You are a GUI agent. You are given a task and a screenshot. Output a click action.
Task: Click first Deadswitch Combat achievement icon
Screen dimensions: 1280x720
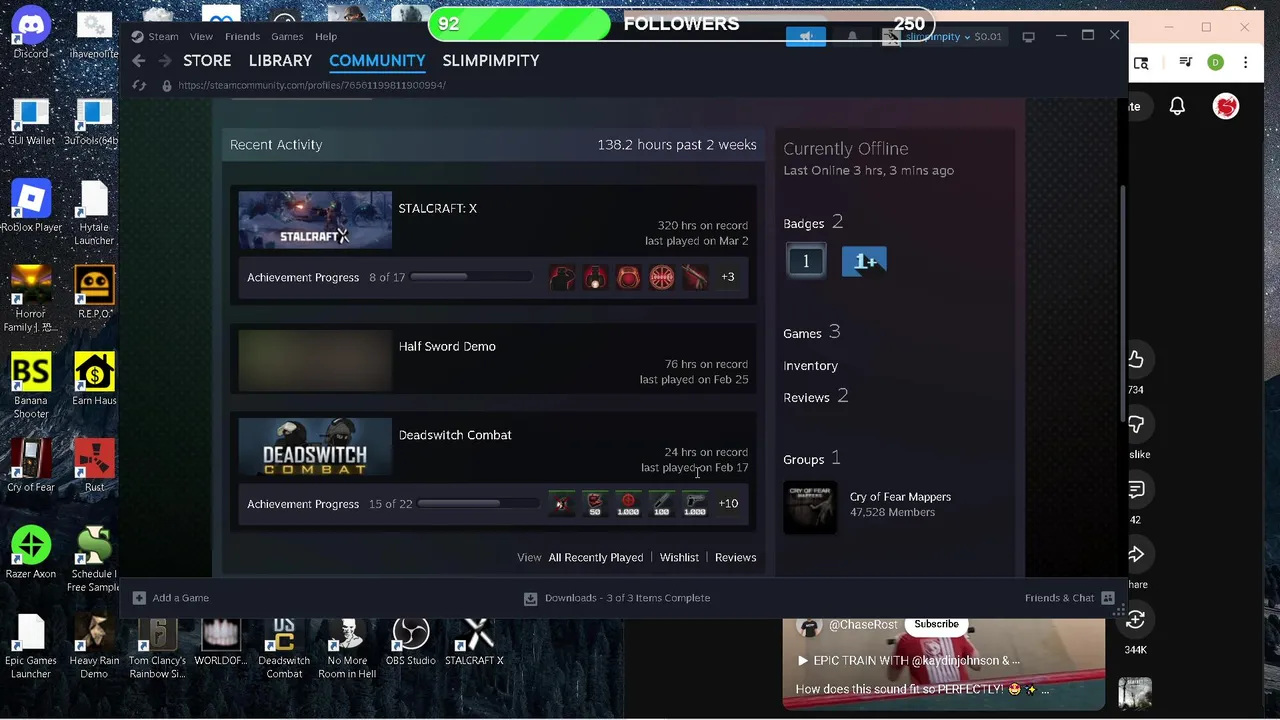pyautogui.click(x=561, y=504)
